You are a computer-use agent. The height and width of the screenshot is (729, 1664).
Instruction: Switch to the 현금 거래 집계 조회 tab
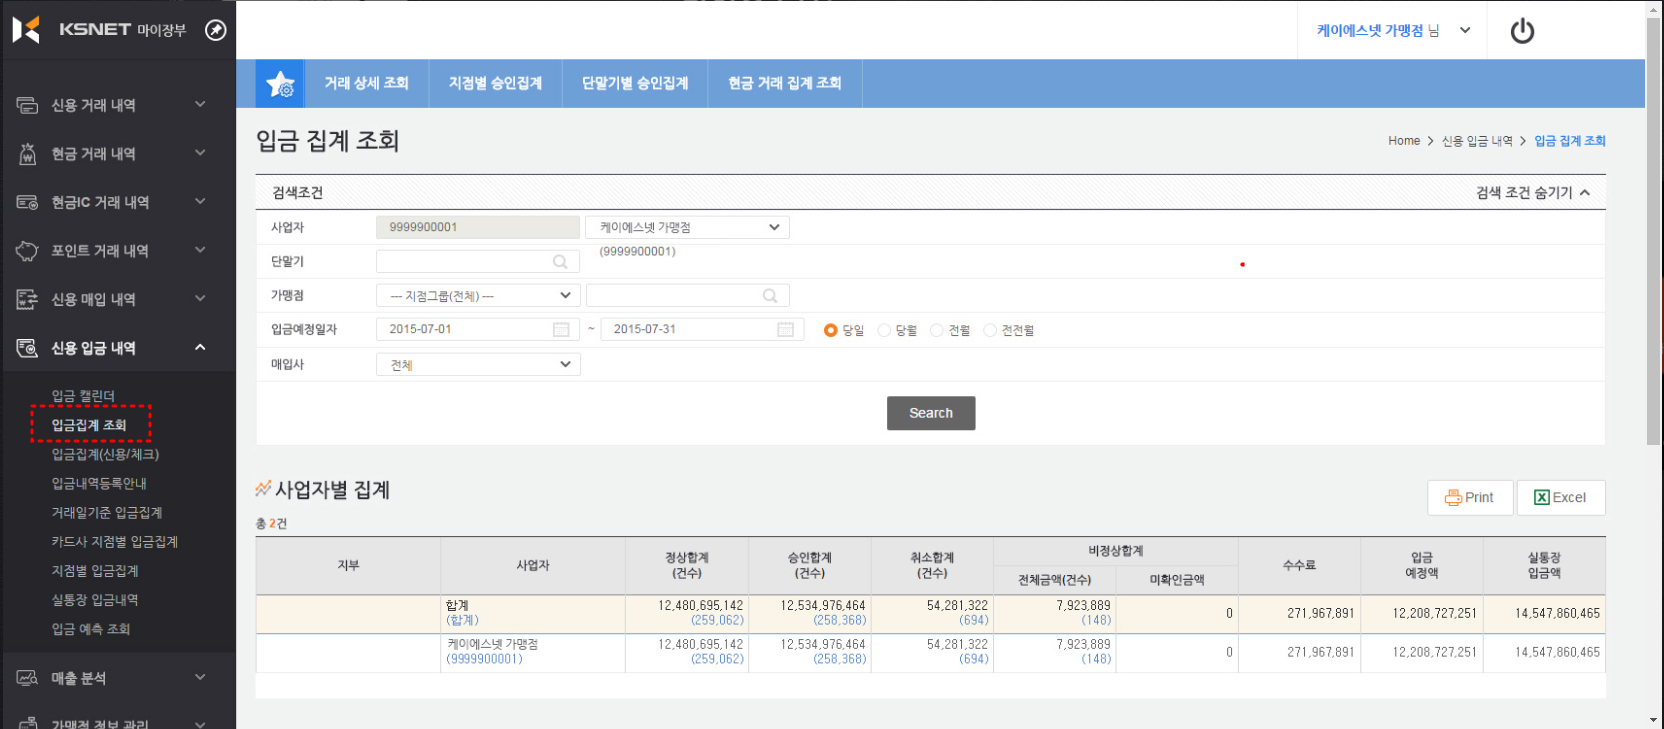coord(785,83)
